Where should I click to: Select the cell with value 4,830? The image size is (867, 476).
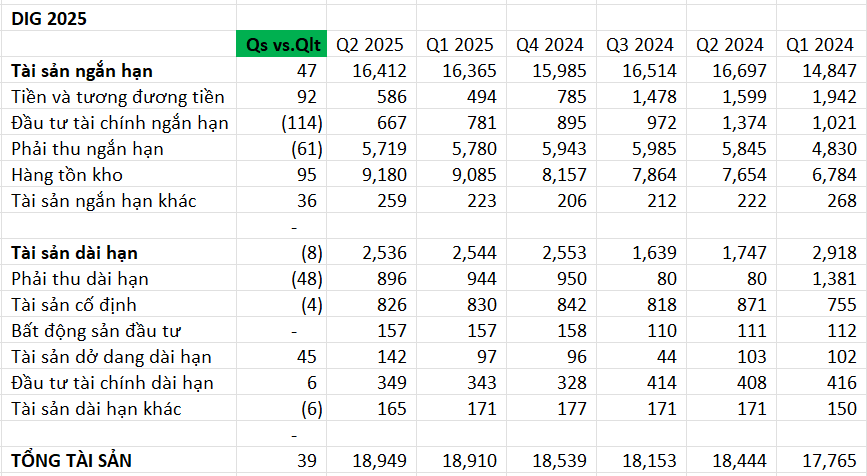[822, 149]
